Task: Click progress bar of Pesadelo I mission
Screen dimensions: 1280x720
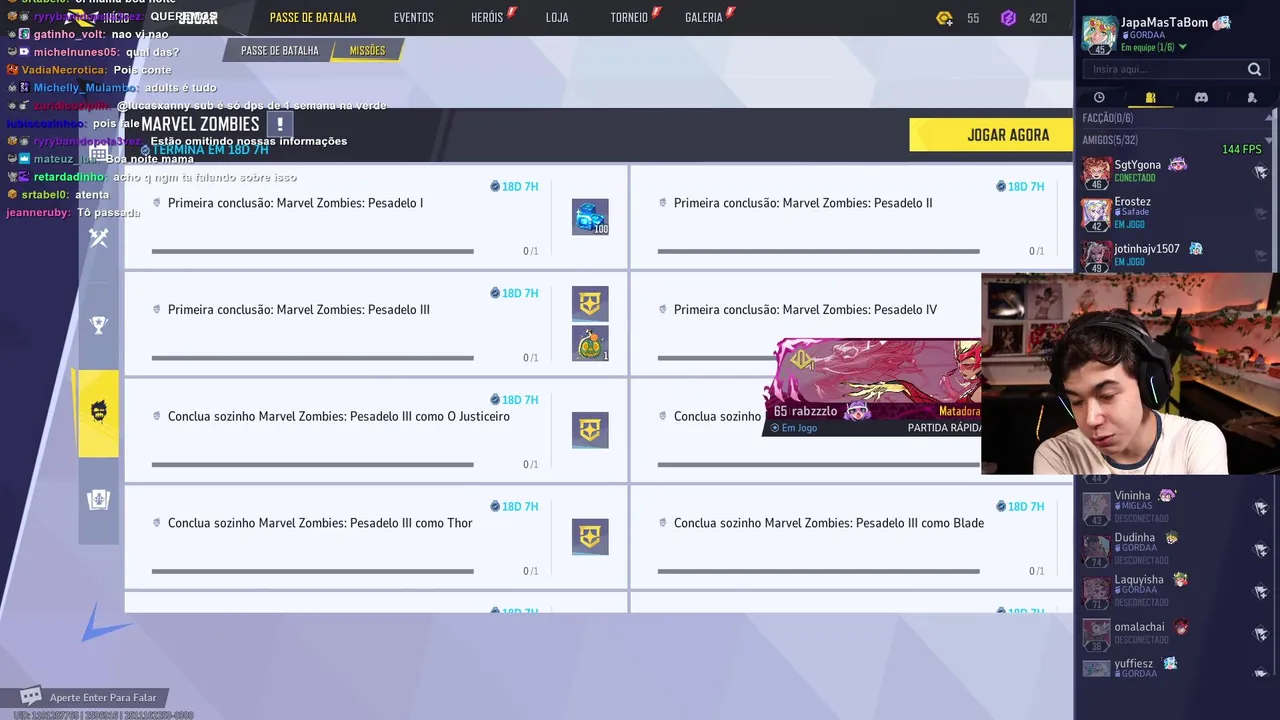Action: [x=312, y=251]
